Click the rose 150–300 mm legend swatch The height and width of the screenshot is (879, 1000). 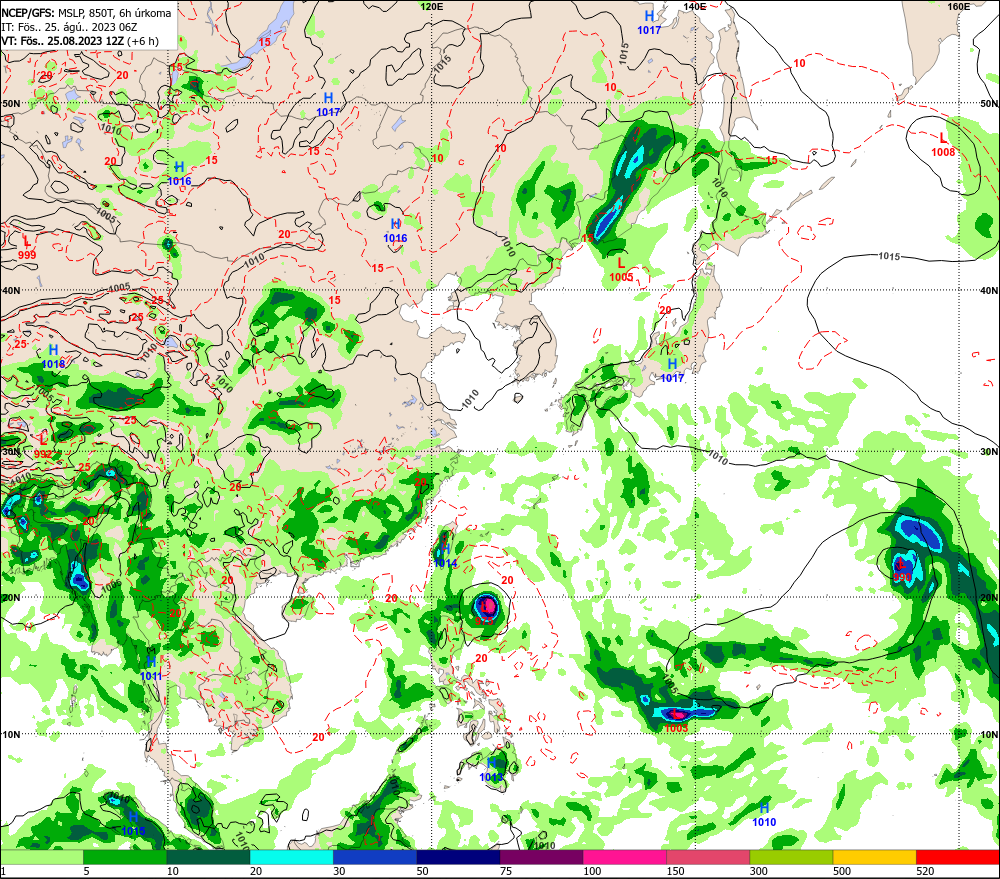[x=708, y=857]
